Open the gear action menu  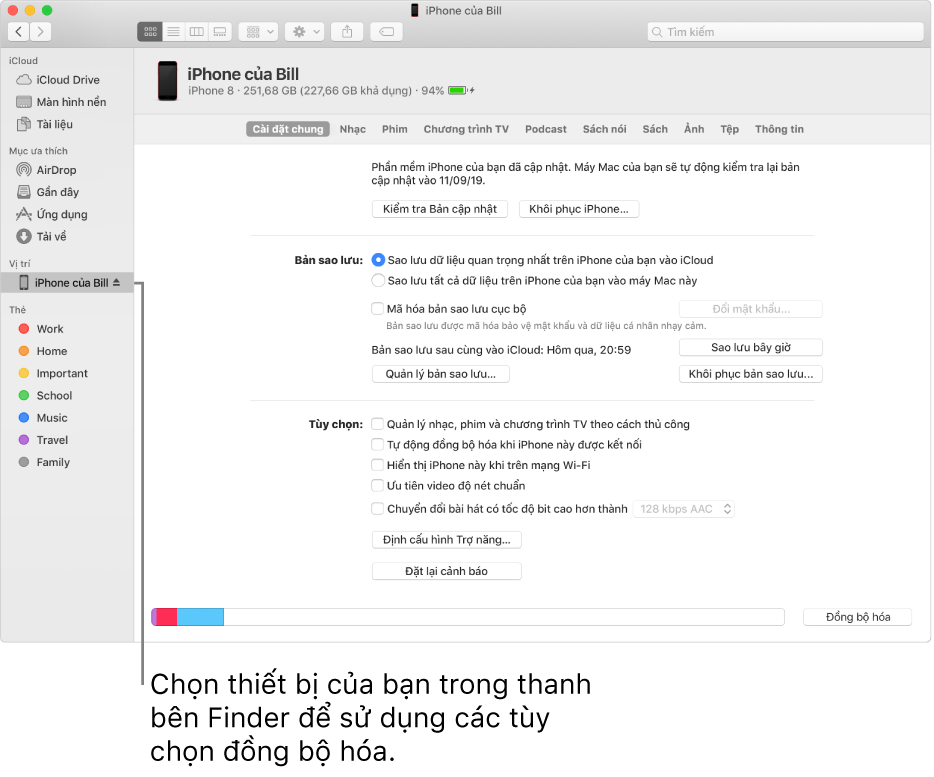point(304,32)
